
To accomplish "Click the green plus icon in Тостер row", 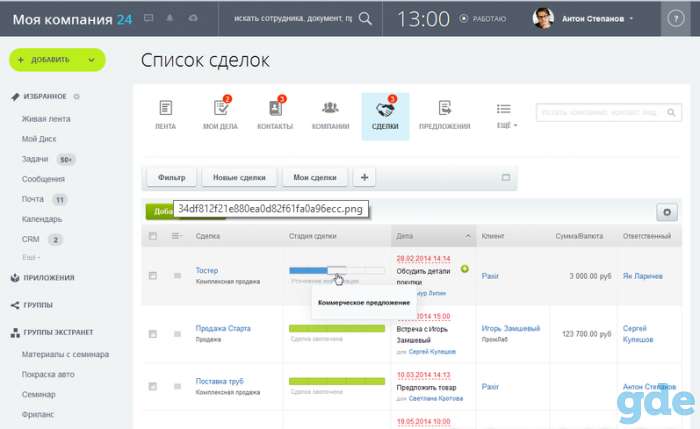I will click(465, 269).
